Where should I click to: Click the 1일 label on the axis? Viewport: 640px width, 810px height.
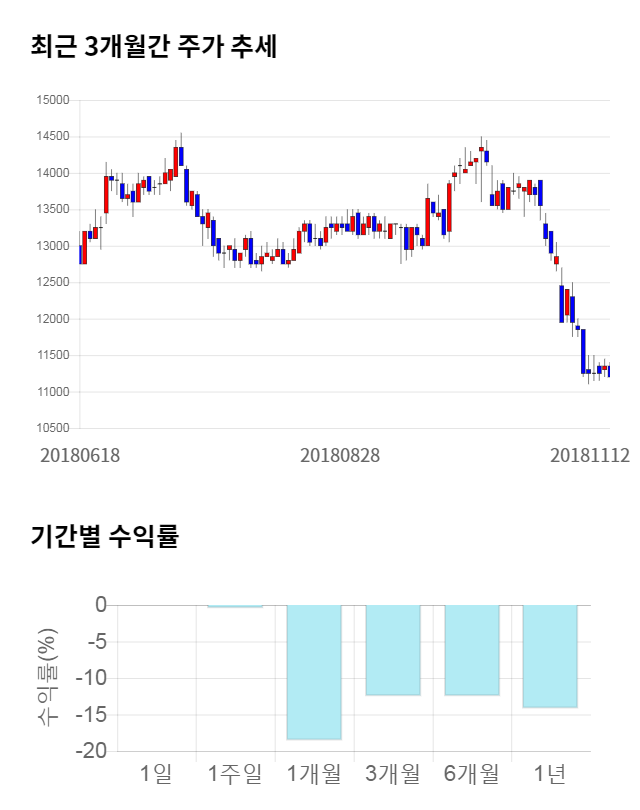(x=156, y=773)
